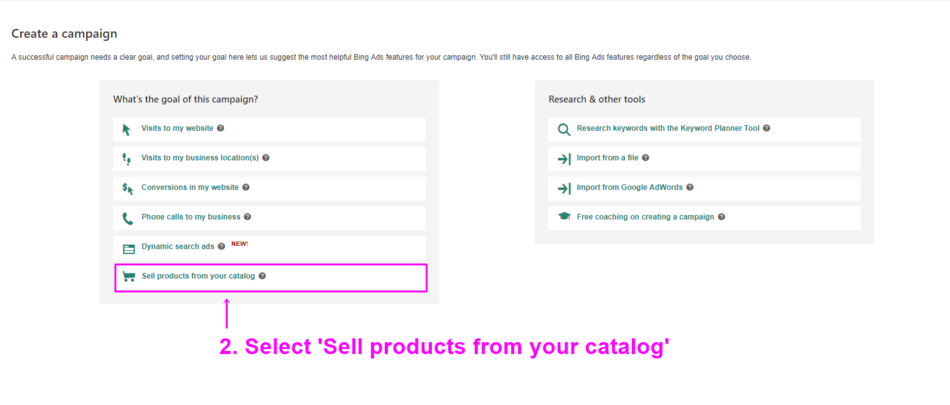Click the footsteps icon for business location visits

[x=127, y=158]
